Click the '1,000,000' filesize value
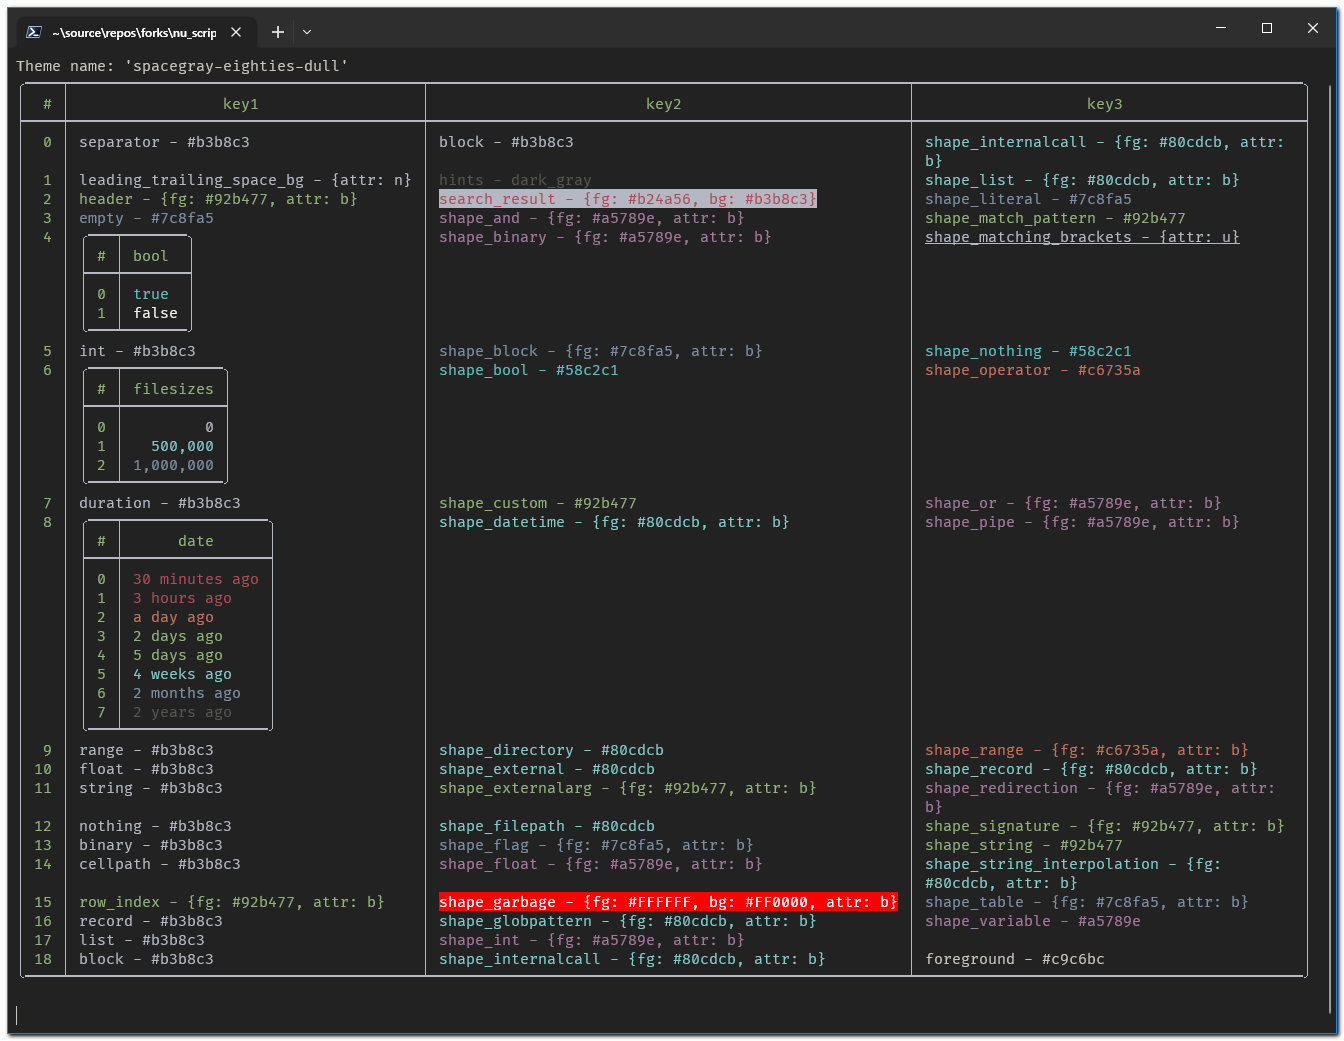This screenshot has width=1344, height=1041. pos(173,465)
